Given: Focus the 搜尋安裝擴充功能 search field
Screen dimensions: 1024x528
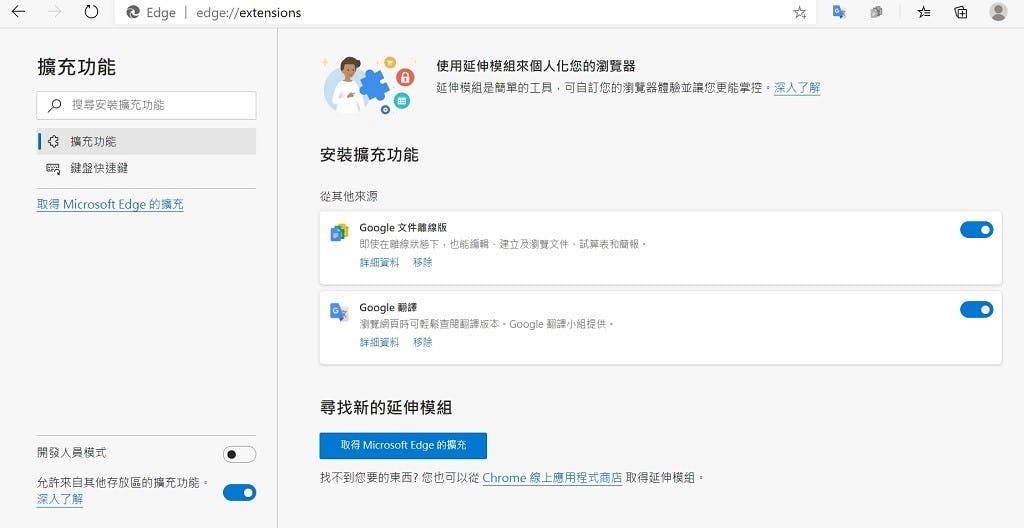Looking at the screenshot, I should tap(146, 105).
